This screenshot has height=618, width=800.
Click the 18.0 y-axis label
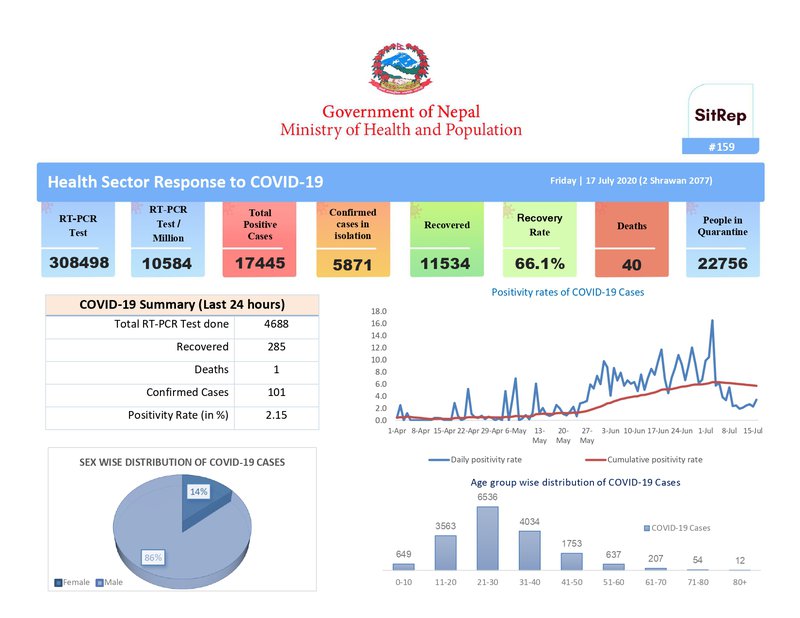point(379,311)
